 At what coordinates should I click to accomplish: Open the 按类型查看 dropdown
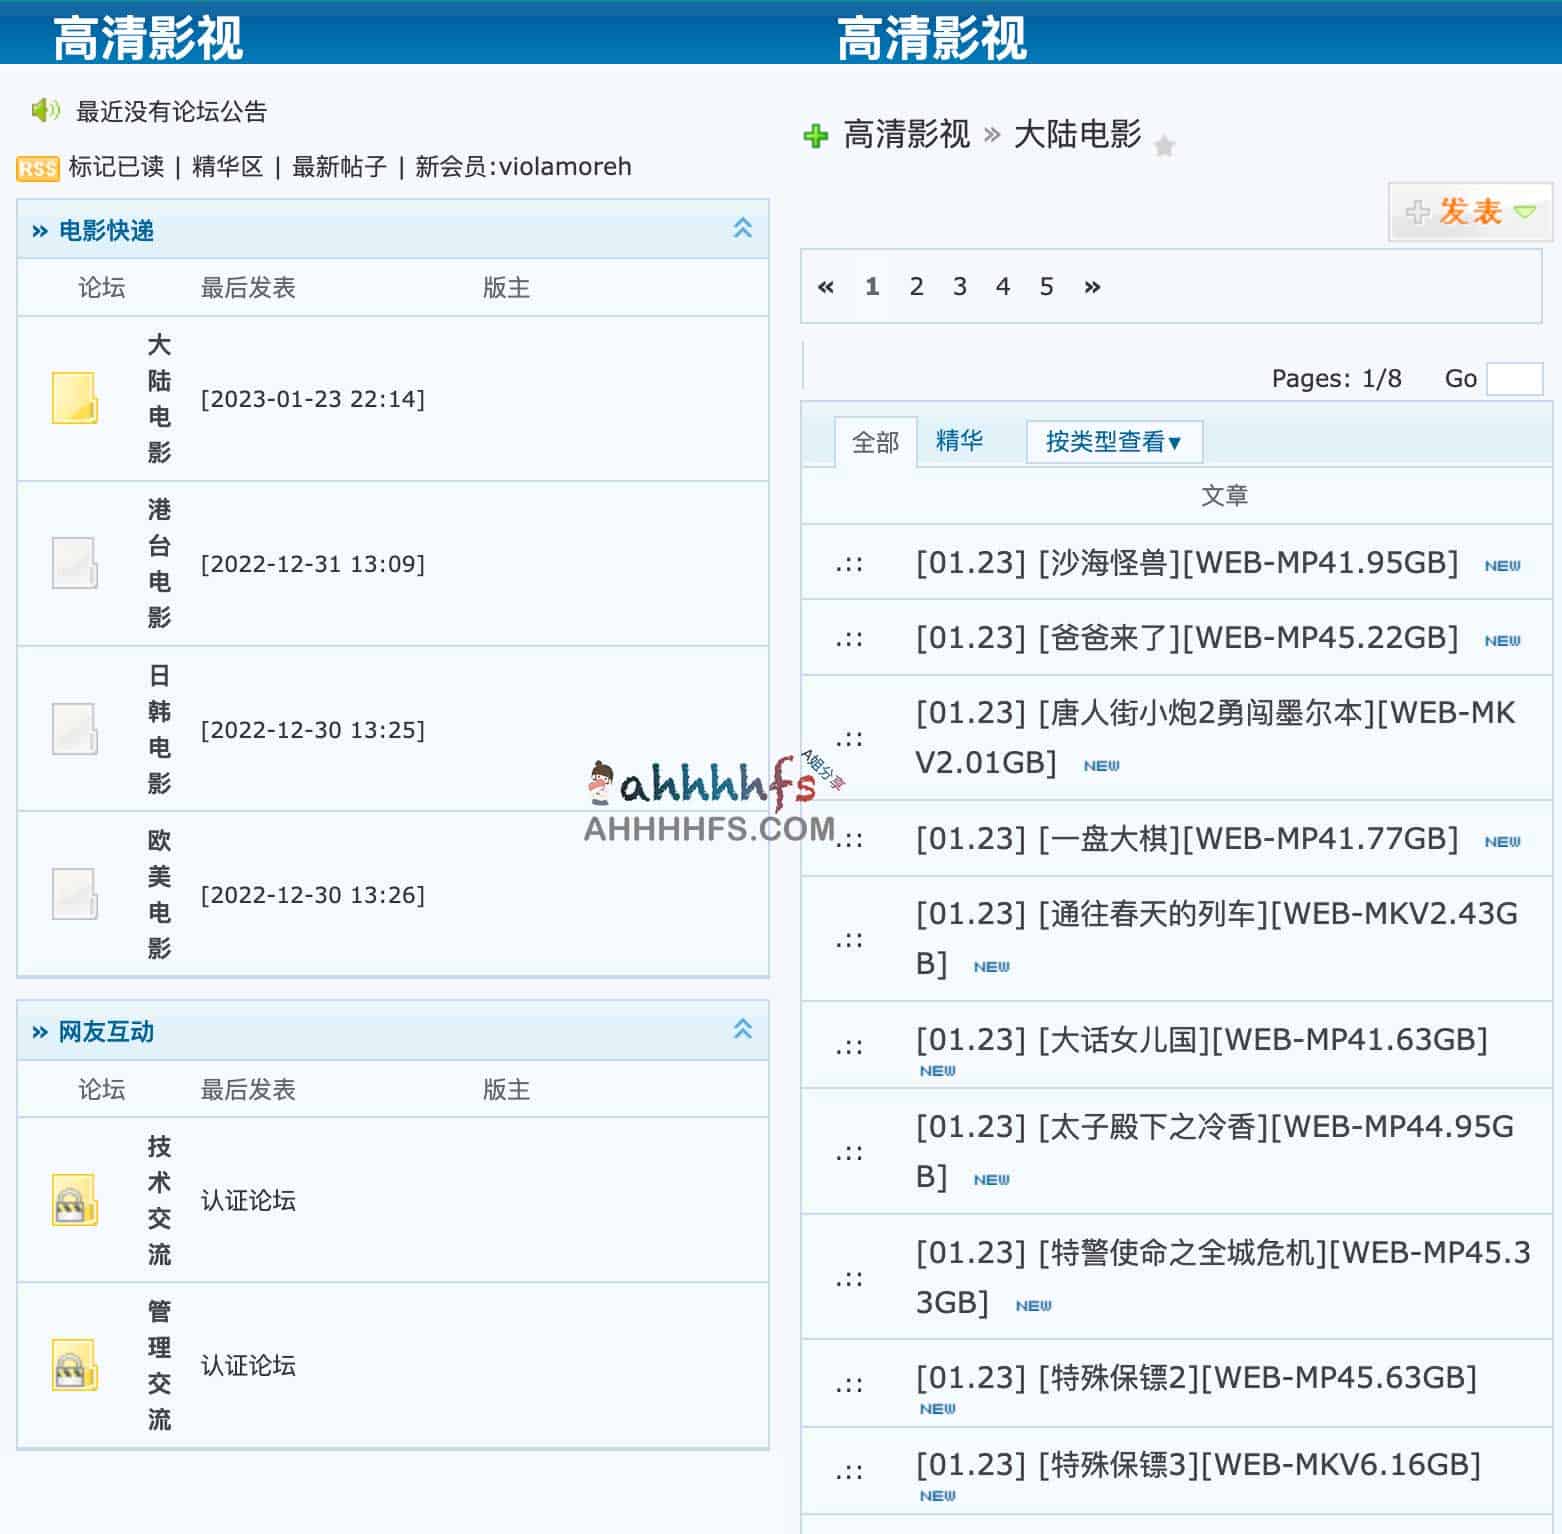1113,441
